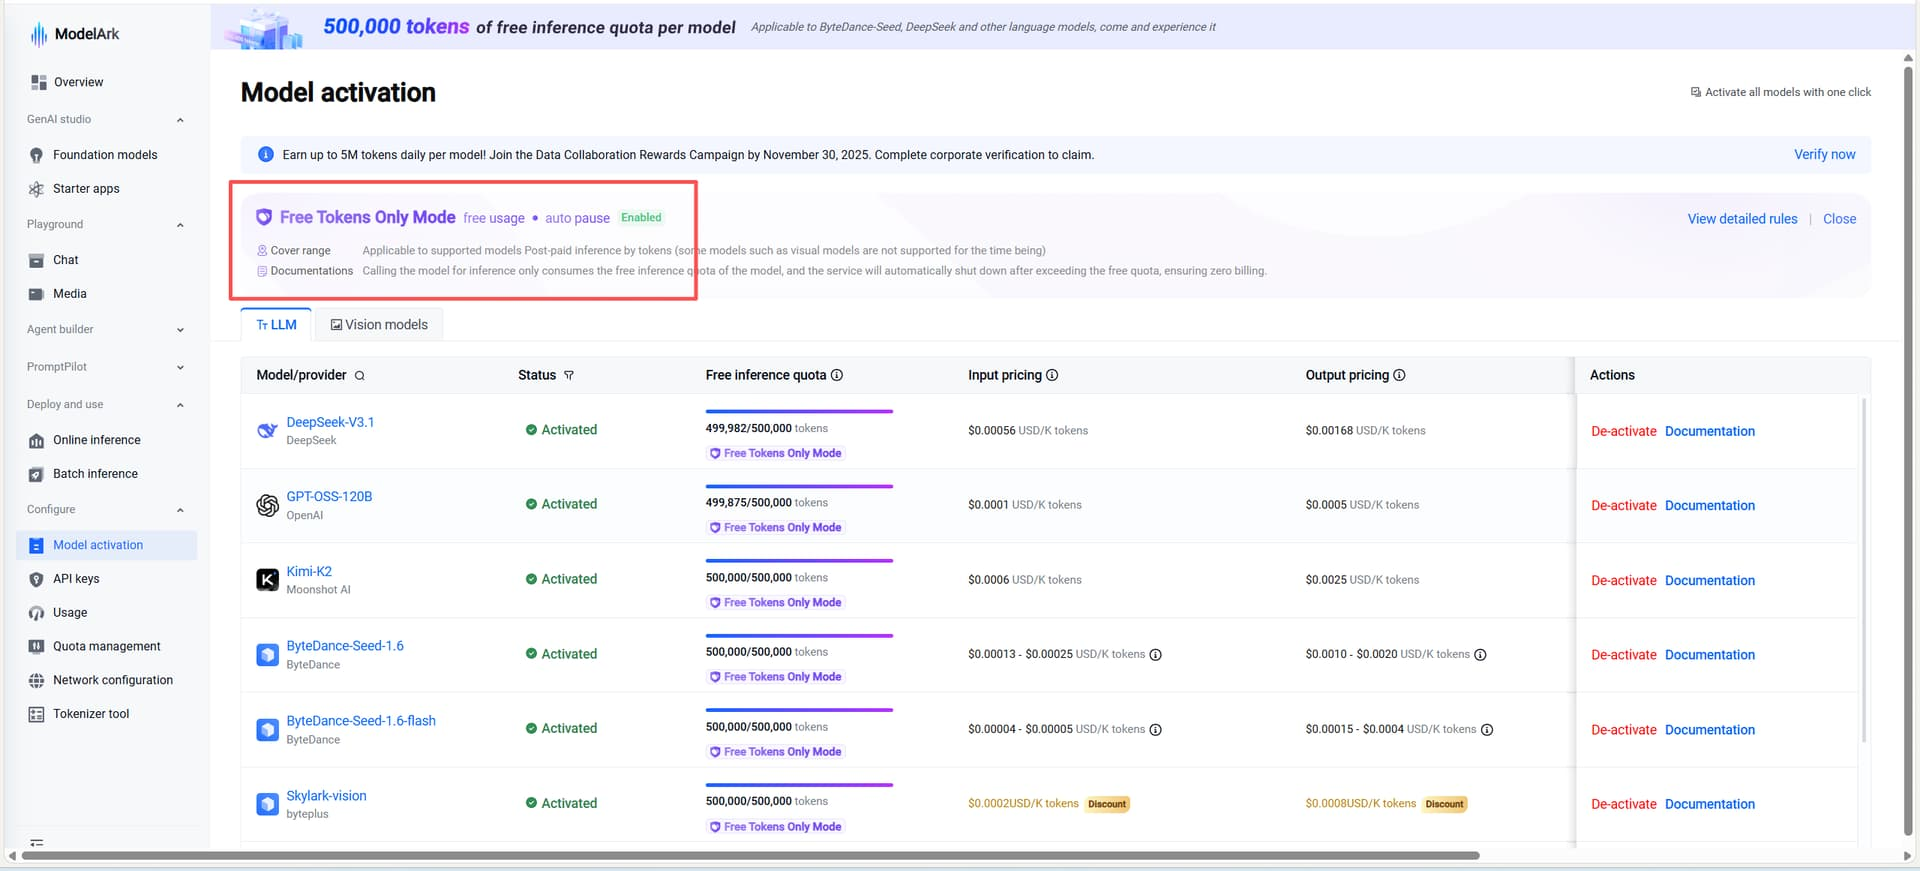Image resolution: width=1920 pixels, height=871 pixels.
Task: Click info icon beside Output pricing header
Action: 1399,375
